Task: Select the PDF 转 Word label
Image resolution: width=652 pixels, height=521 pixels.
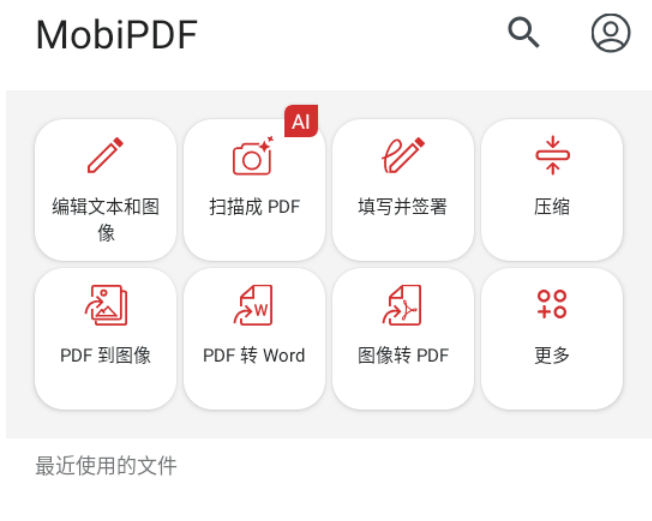Action: 254,356
